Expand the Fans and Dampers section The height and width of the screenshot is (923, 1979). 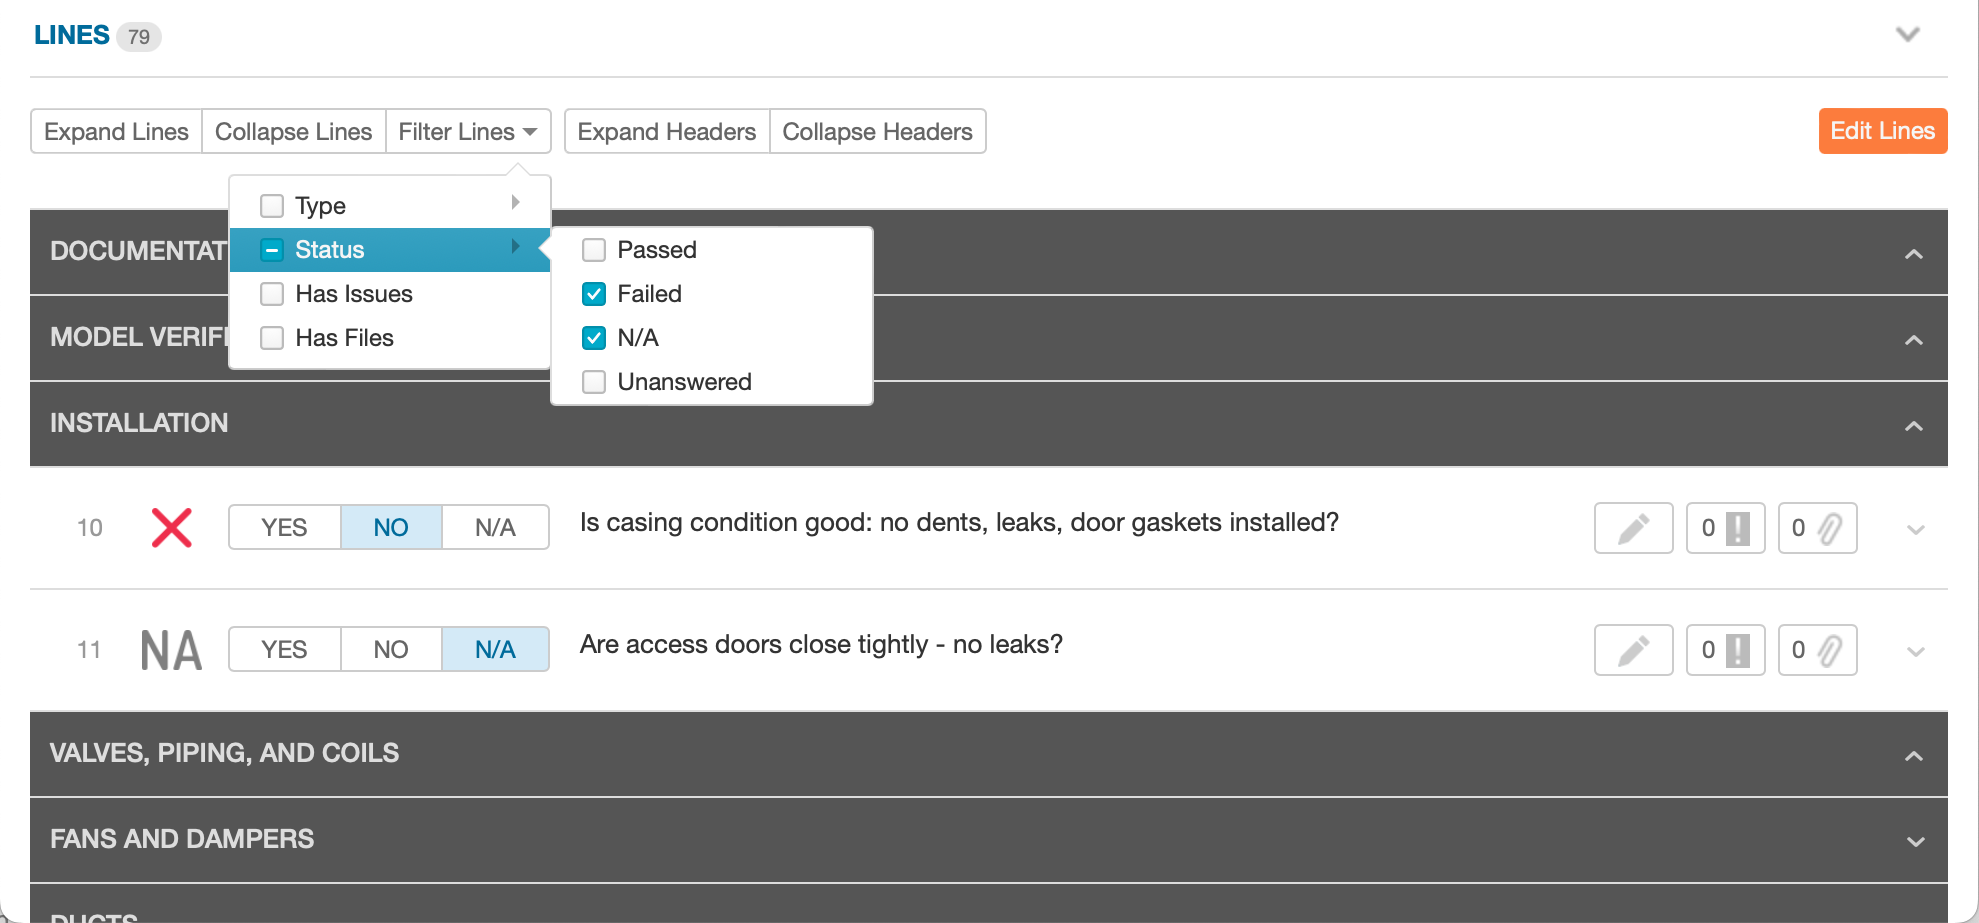click(1915, 840)
